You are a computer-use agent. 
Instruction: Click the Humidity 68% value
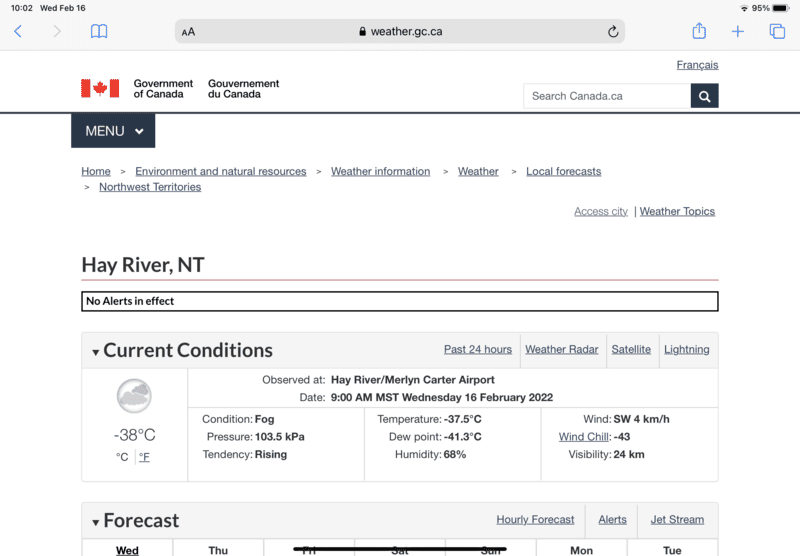click(x=455, y=454)
